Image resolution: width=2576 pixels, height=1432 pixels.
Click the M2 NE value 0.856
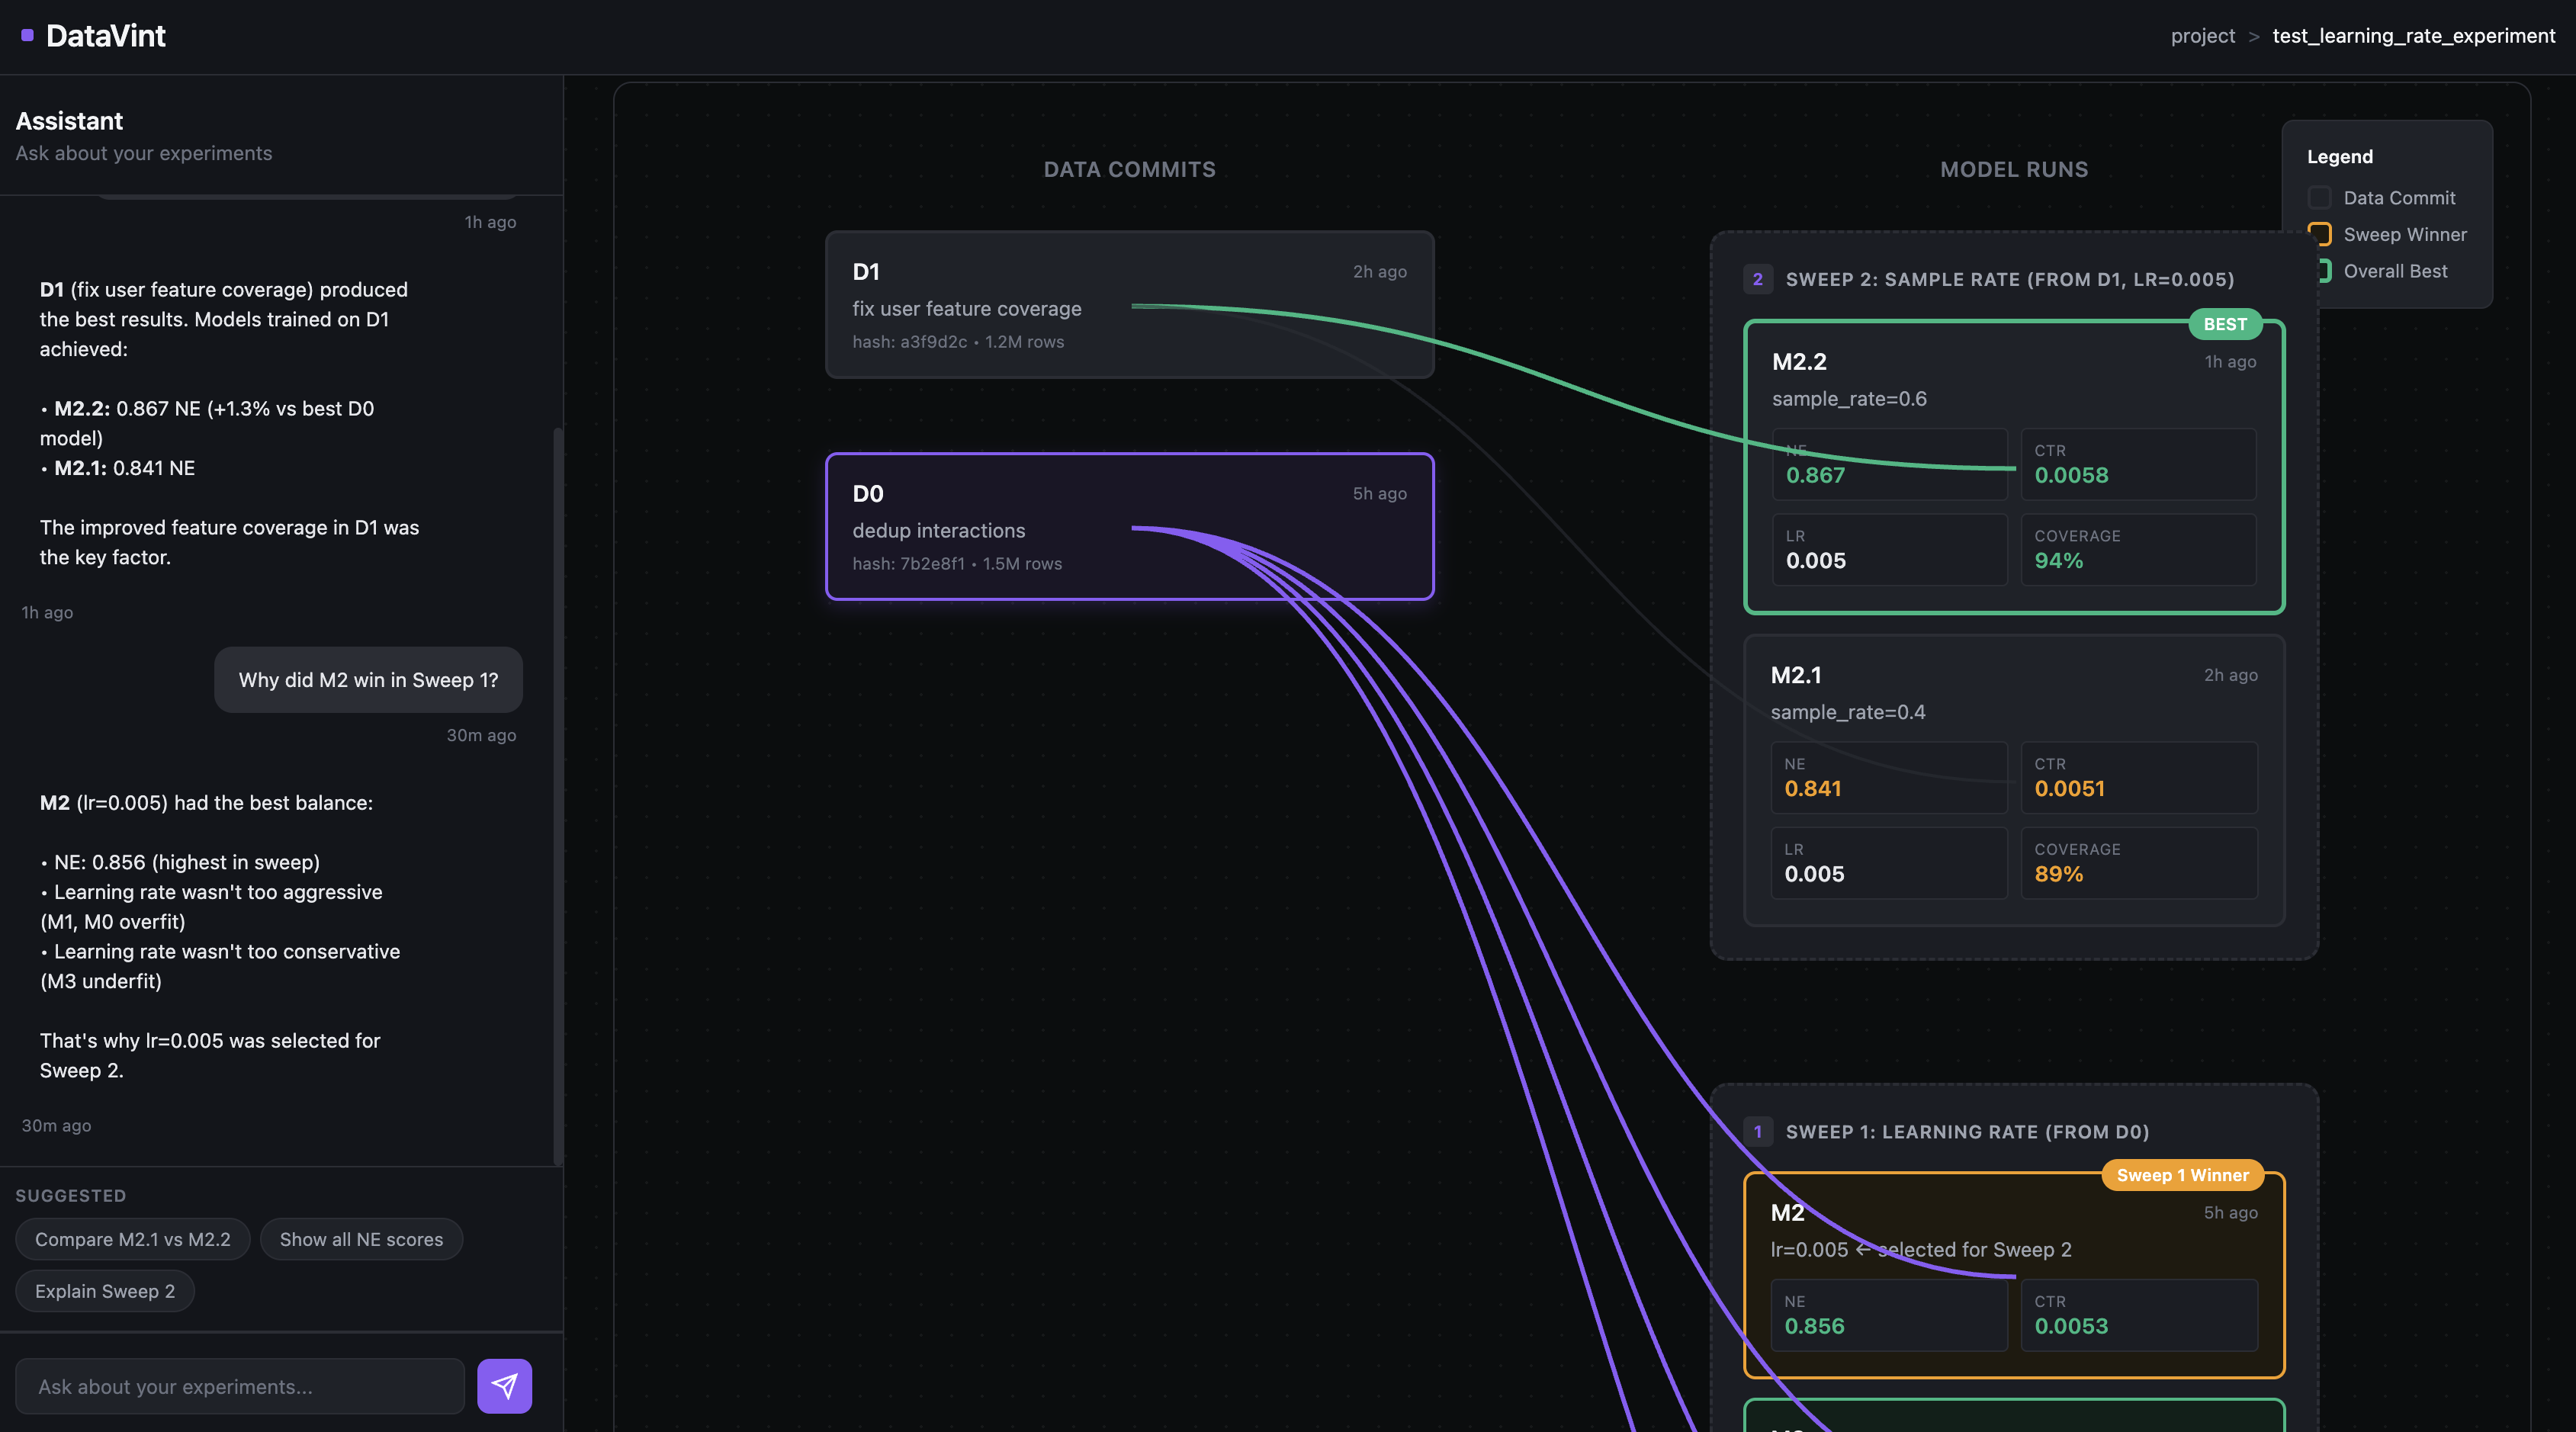tap(1814, 1327)
